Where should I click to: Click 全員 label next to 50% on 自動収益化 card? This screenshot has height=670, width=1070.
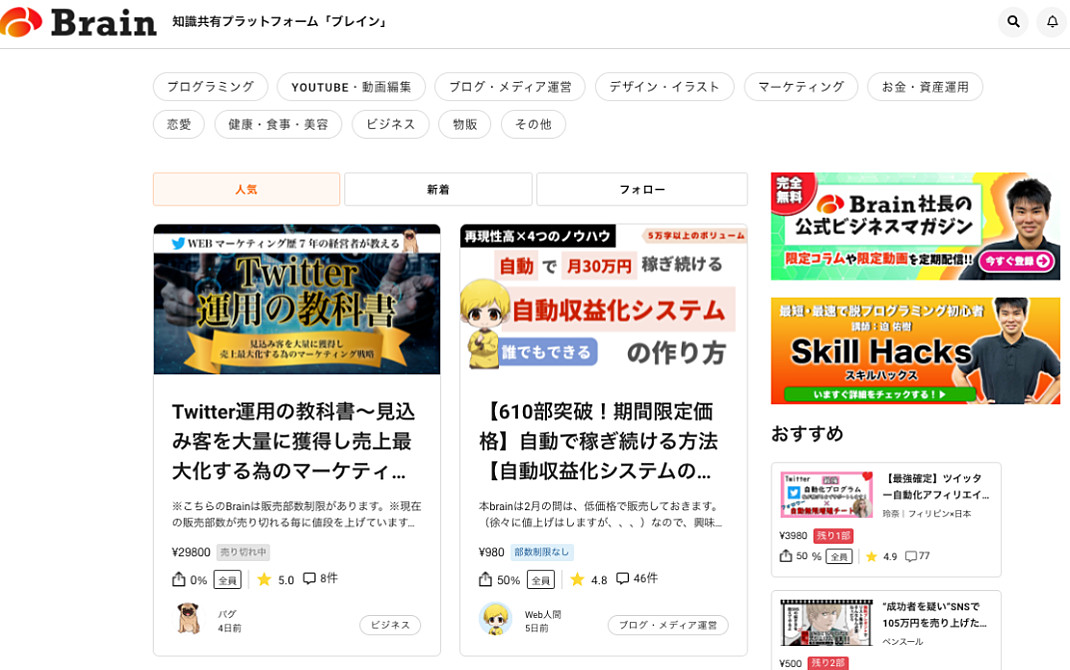(x=541, y=580)
